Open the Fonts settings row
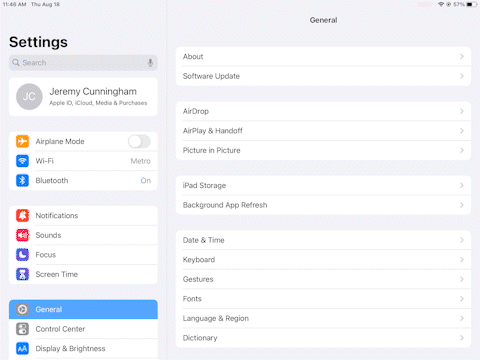The image size is (480, 360). [323, 299]
